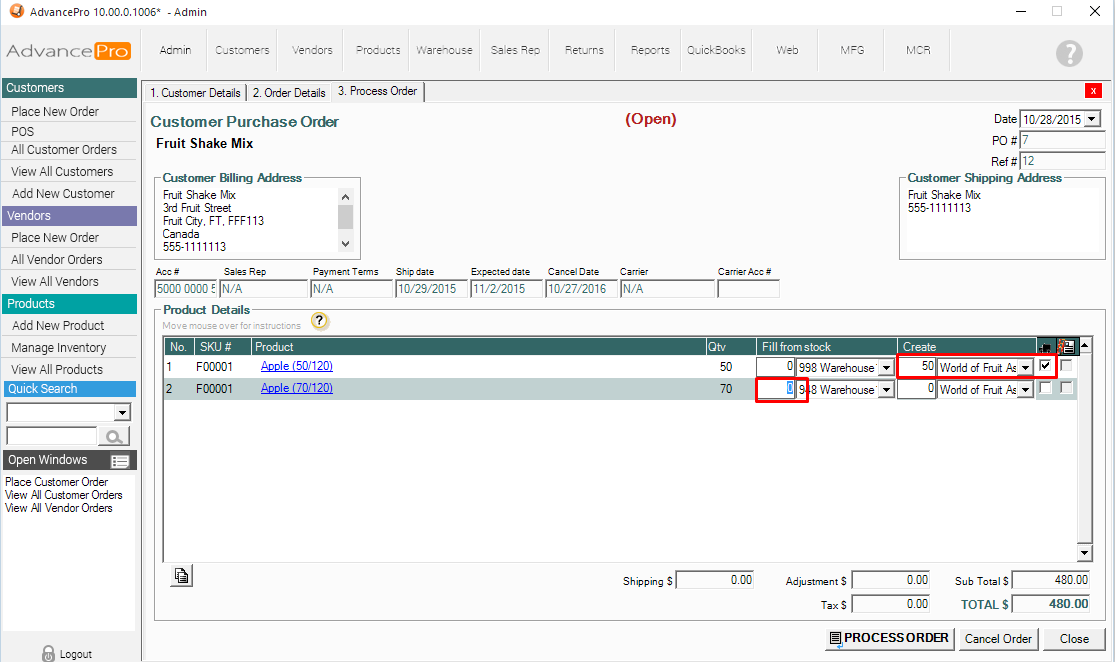The width and height of the screenshot is (1115, 662).
Task: Open the Warehouse menu in top bar
Action: coord(445,50)
